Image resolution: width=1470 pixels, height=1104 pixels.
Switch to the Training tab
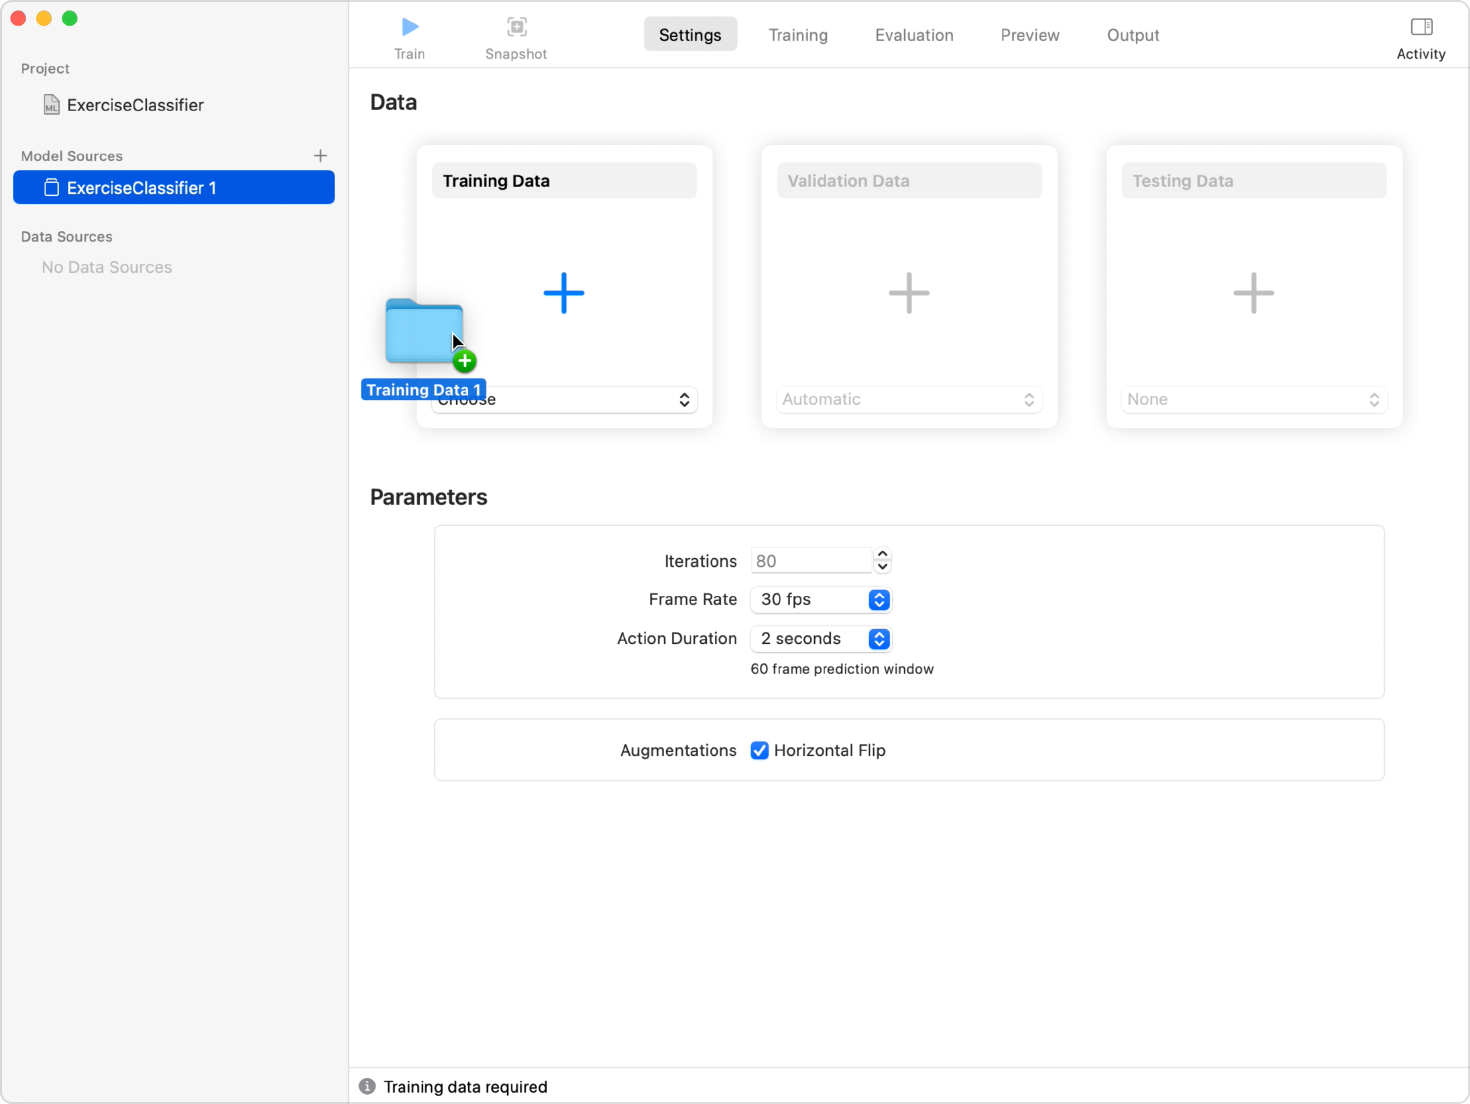pos(797,35)
